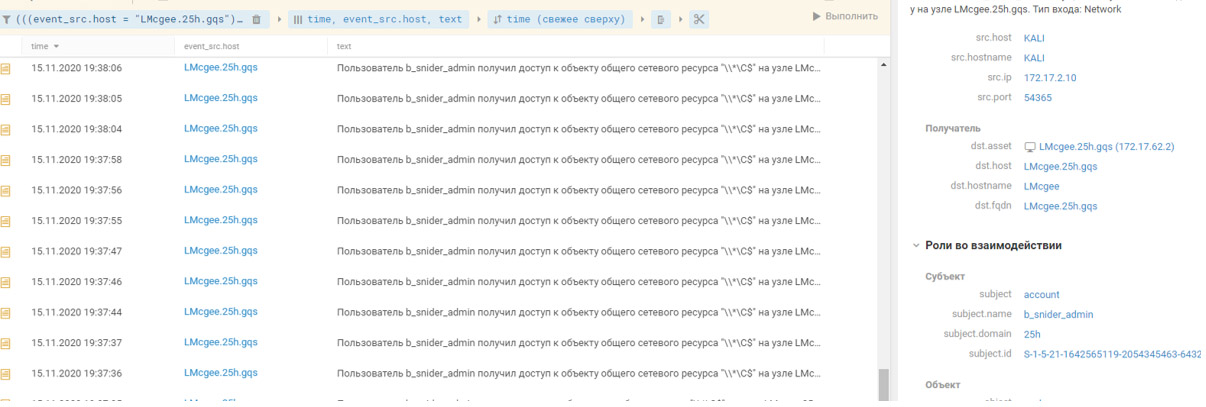The width and height of the screenshot is (1206, 407).
Task: Open LMcgee.25h.gqs host link in 19:37:36 row
Action: 221,372
